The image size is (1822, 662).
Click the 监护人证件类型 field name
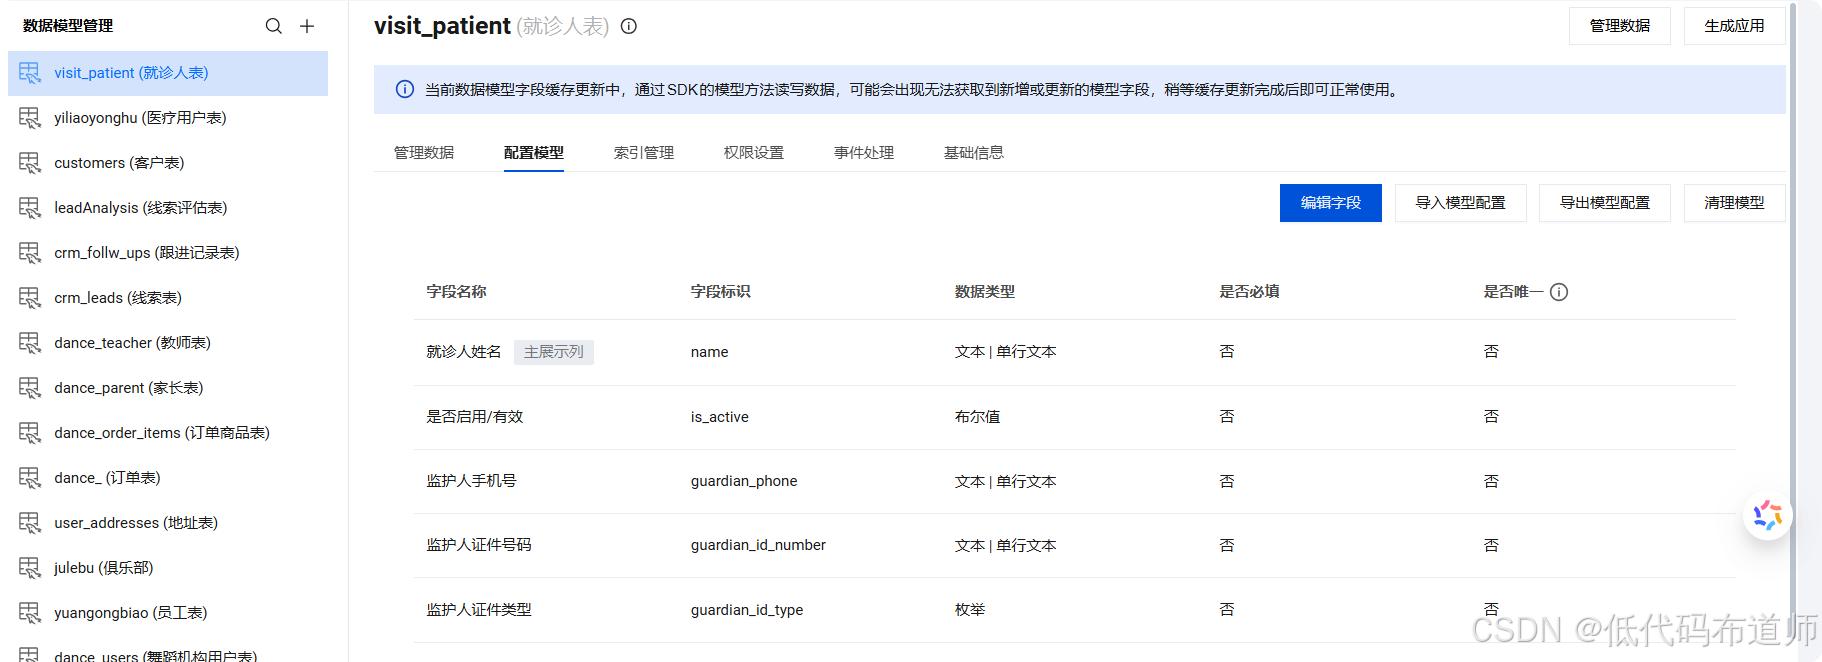point(479,610)
